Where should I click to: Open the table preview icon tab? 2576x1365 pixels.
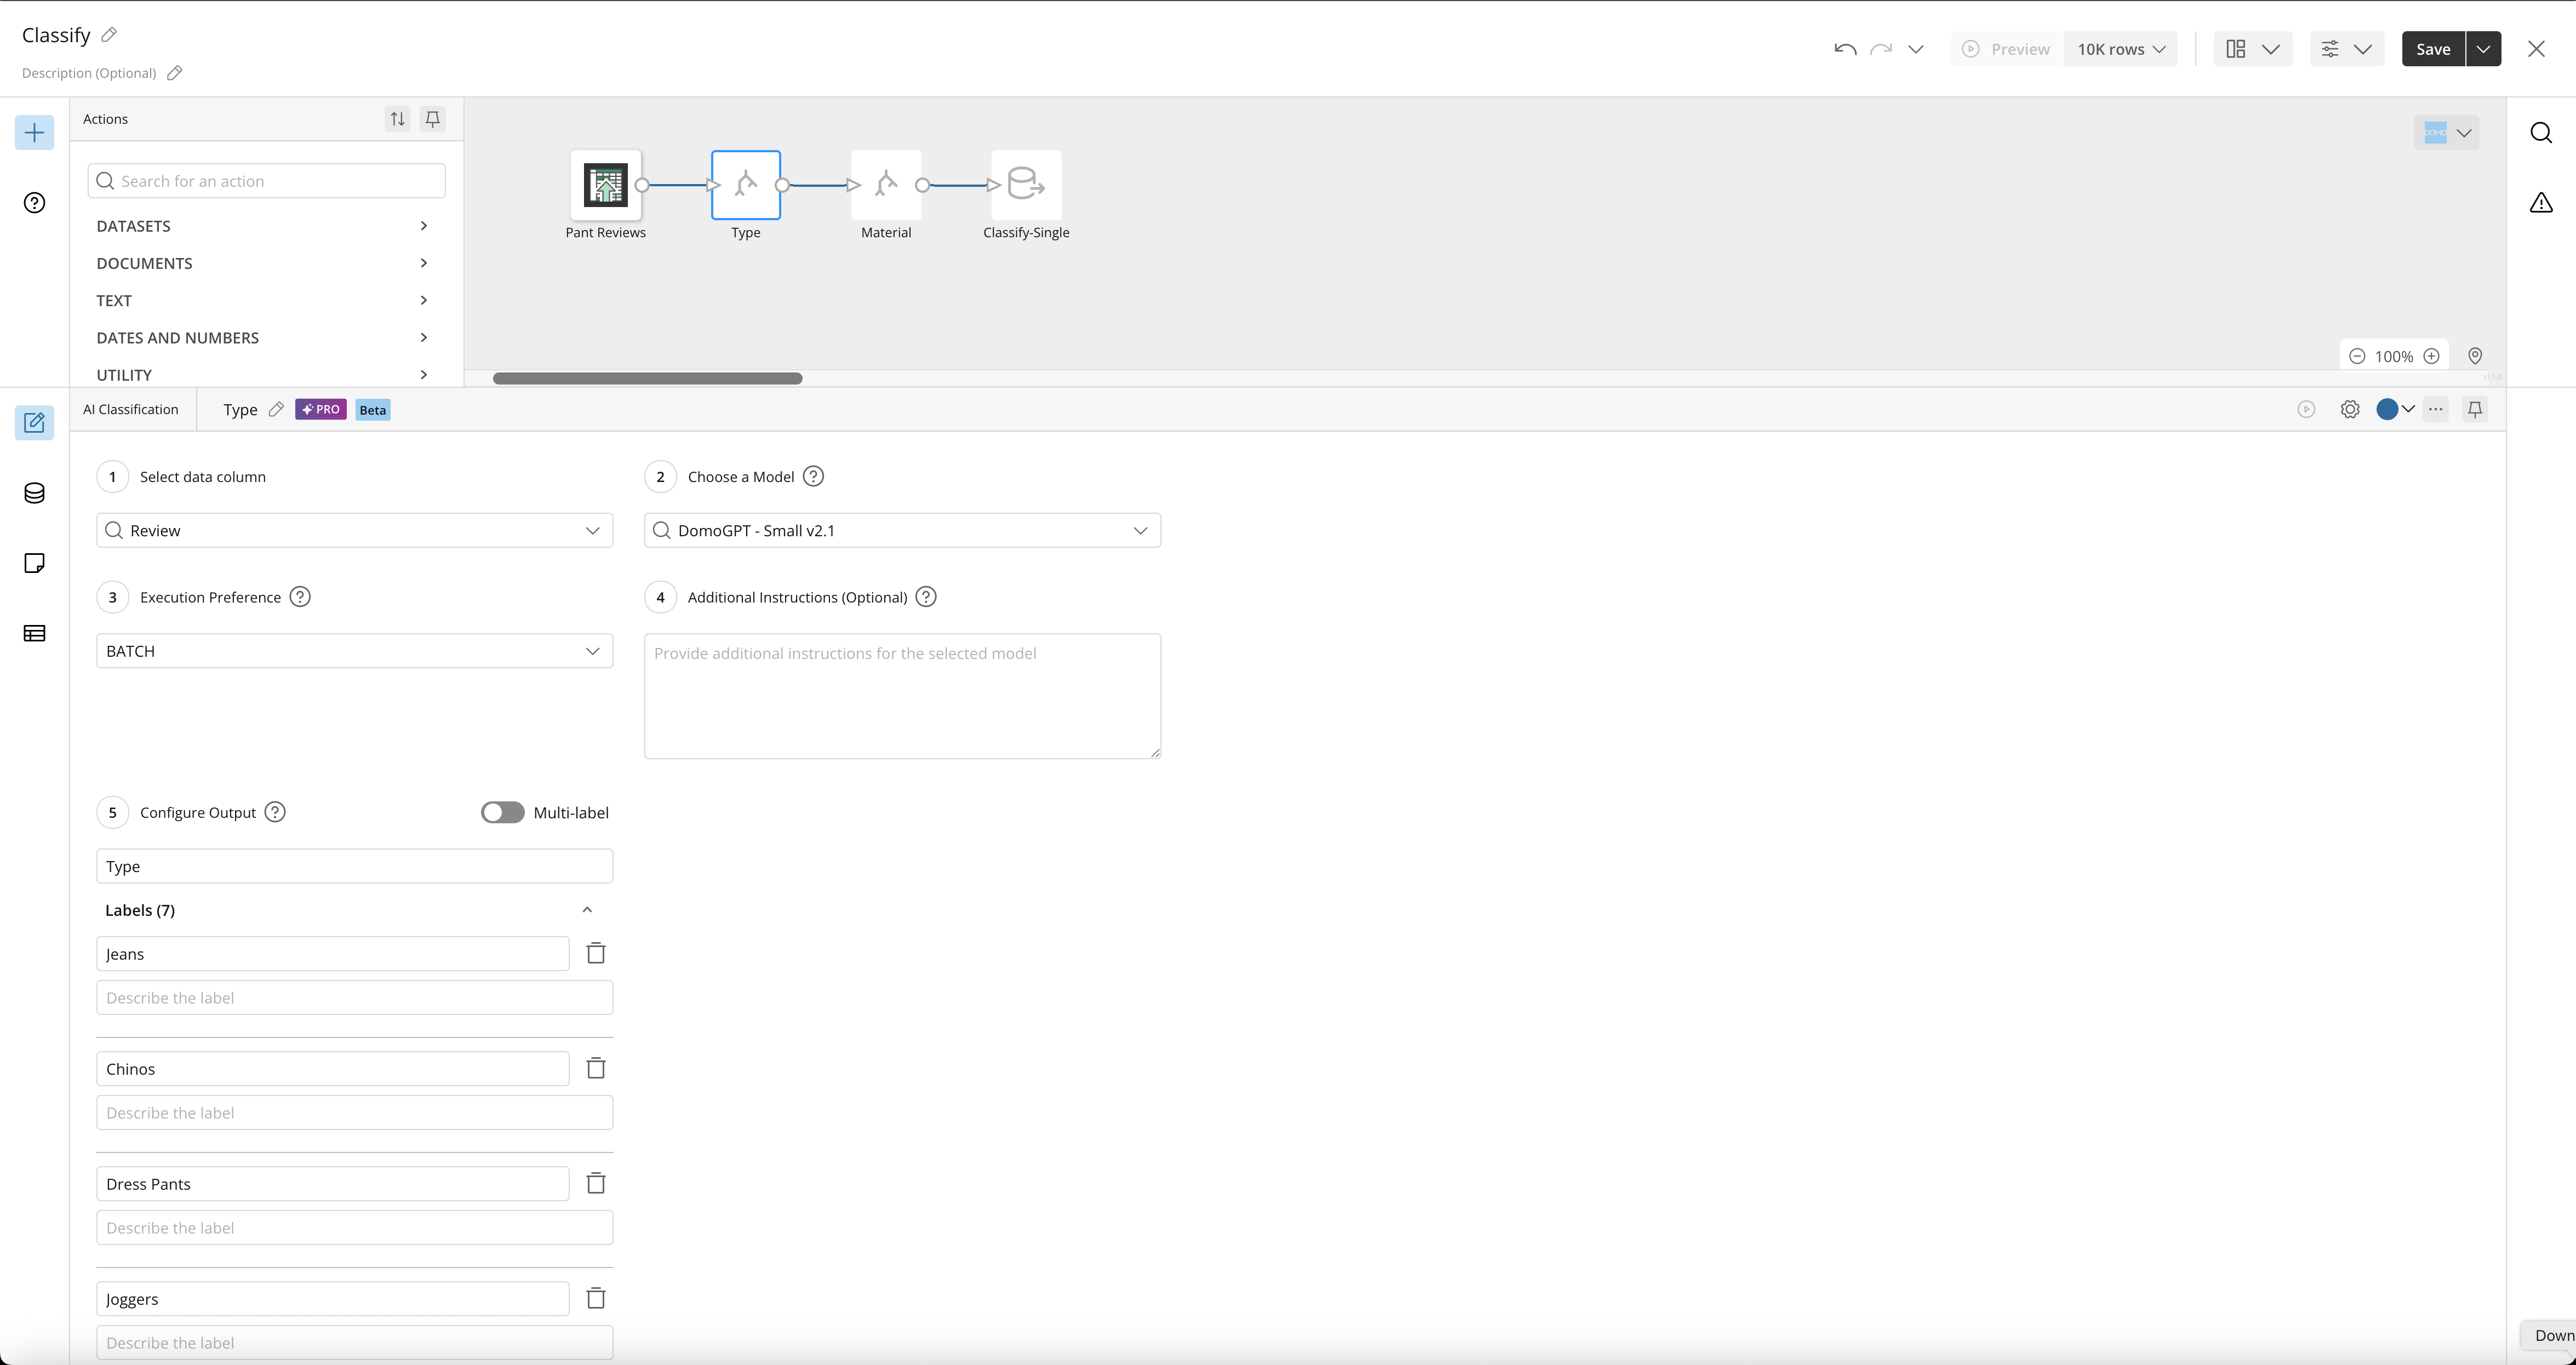pos(34,633)
